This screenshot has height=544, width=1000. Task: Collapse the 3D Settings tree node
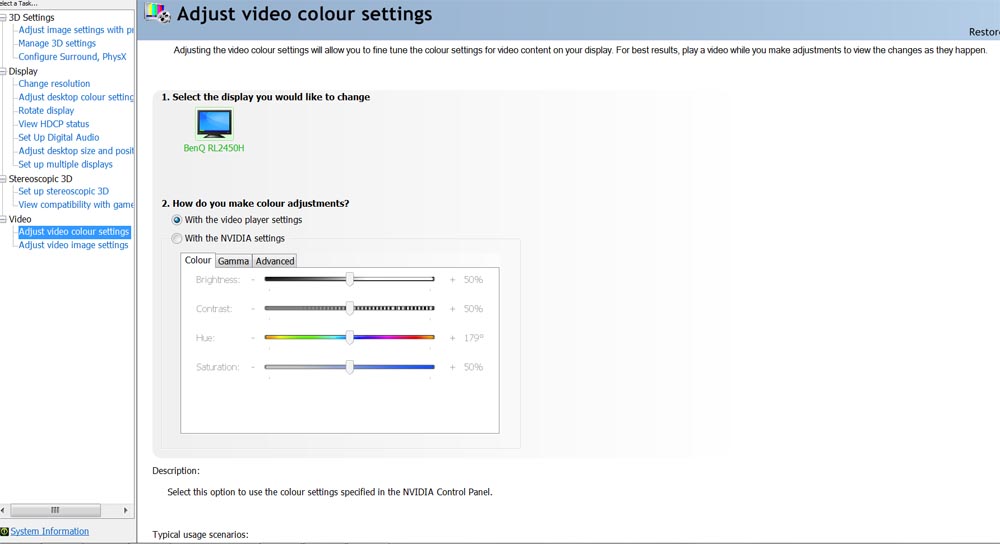click(3, 18)
